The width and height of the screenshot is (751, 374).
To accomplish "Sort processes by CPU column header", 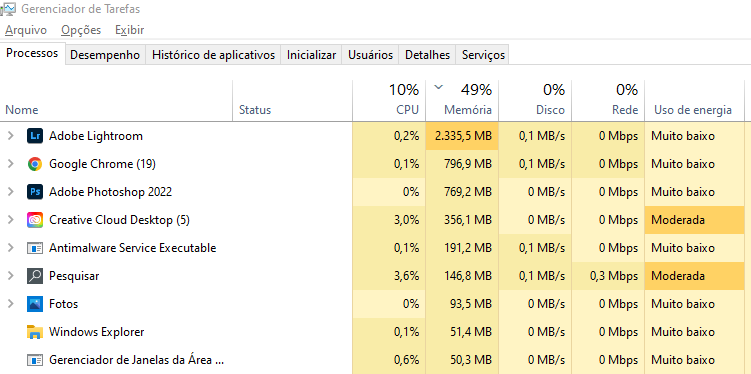I will 389,100.
